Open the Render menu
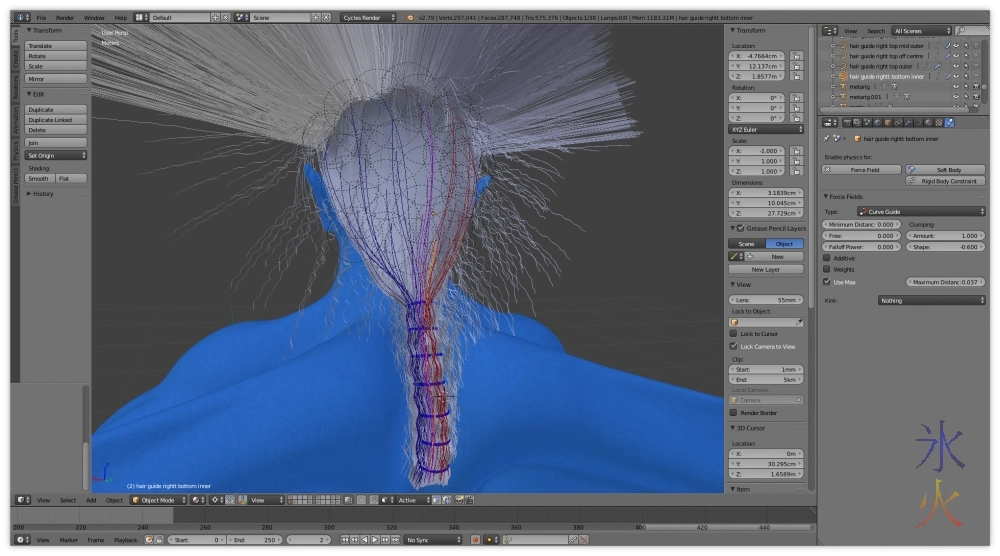This screenshot has height=556, width=1000. coord(65,18)
